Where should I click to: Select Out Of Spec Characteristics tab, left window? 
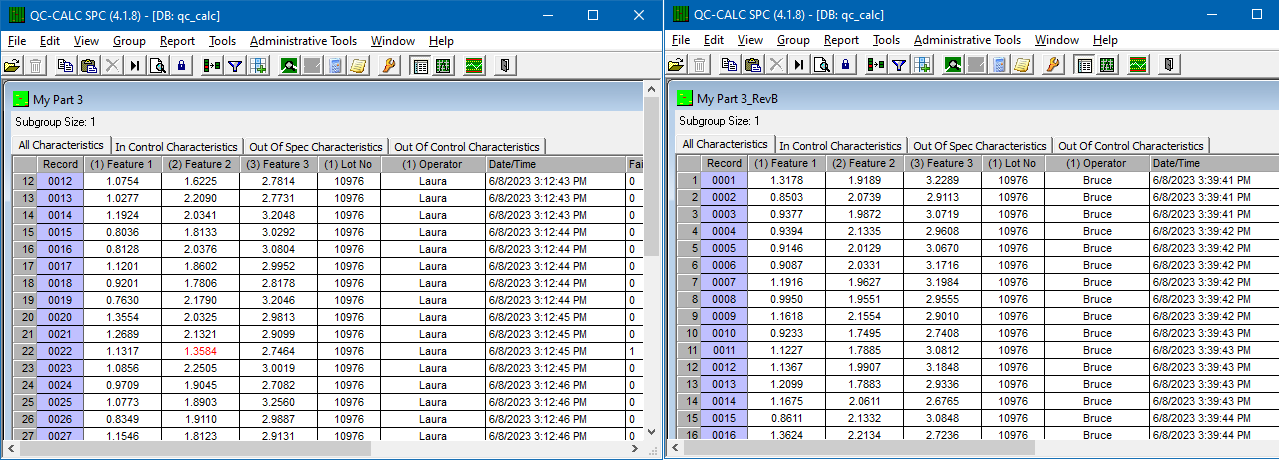pos(316,147)
